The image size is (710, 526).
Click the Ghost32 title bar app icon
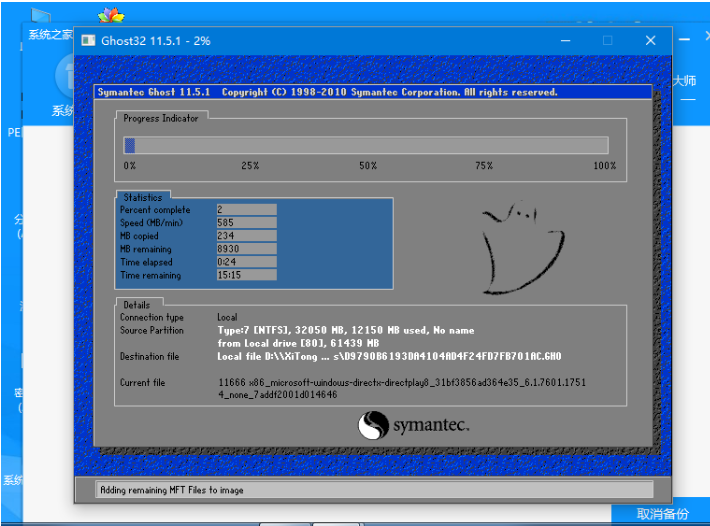coord(87,41)
